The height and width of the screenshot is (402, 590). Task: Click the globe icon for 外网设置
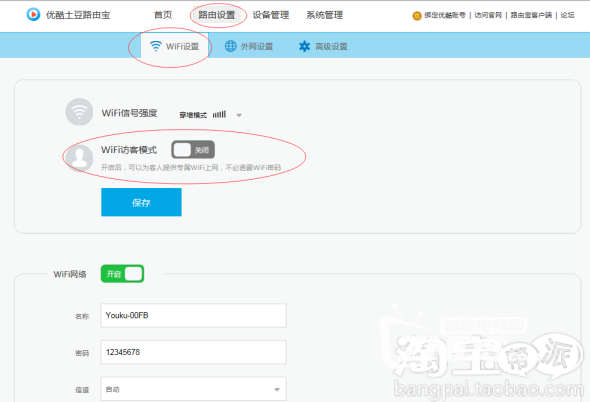[230, 46]
